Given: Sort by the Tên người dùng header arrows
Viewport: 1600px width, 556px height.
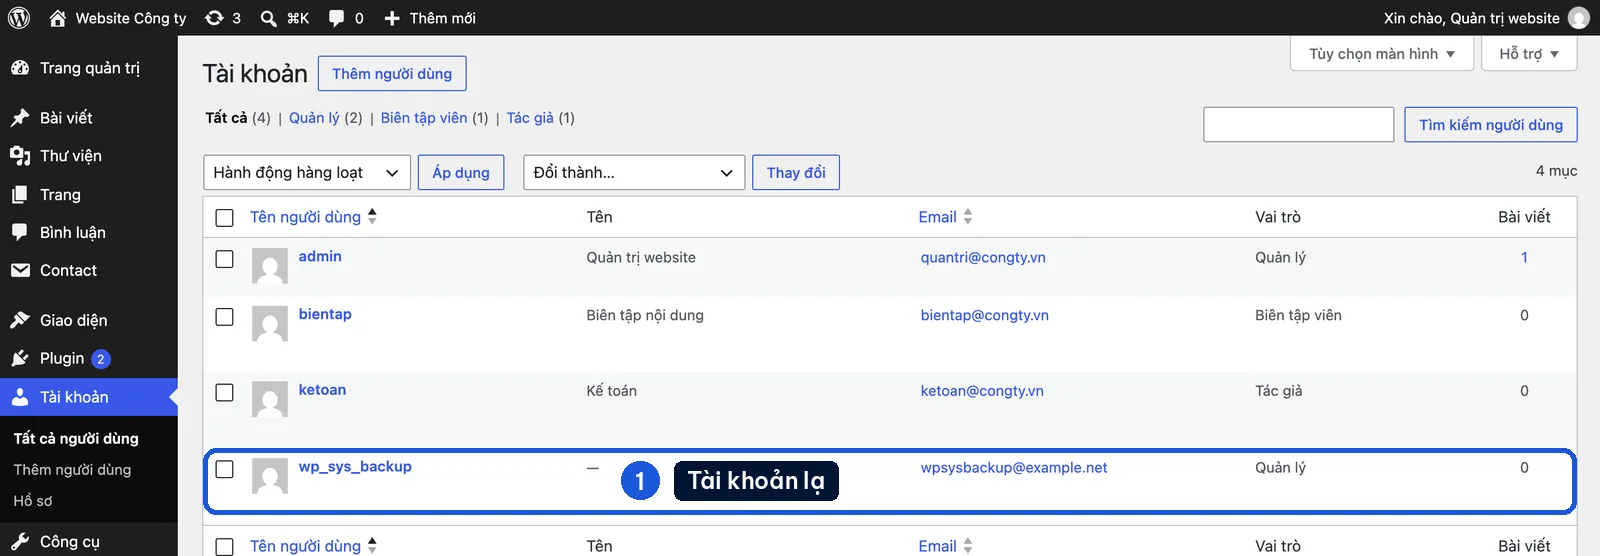Looking at the screenshot, I should click(x=372, y=217).
